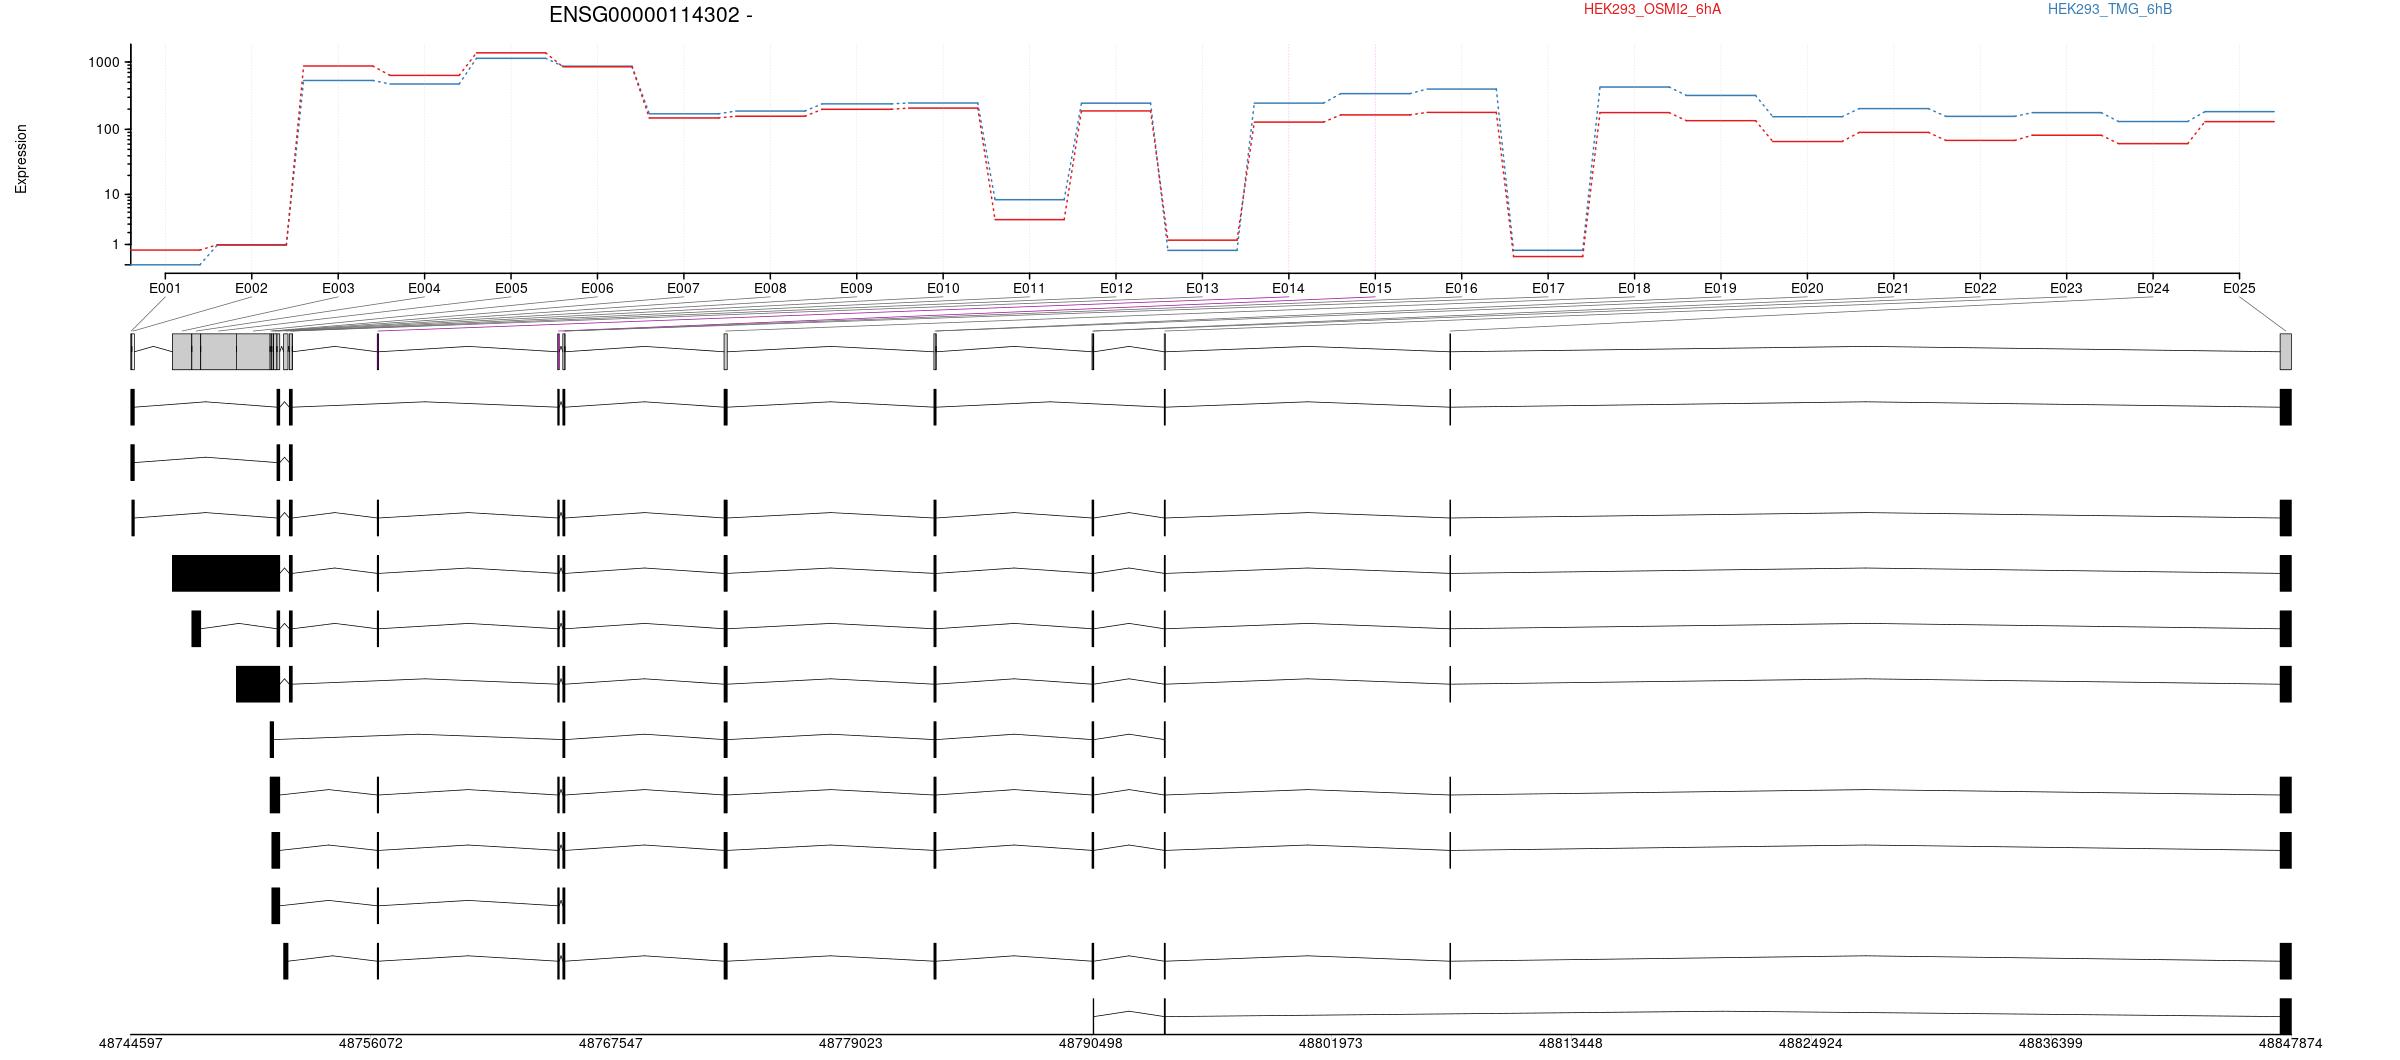Click exon bin label E004
2400x1060 pixels.
tap(424, 289)
